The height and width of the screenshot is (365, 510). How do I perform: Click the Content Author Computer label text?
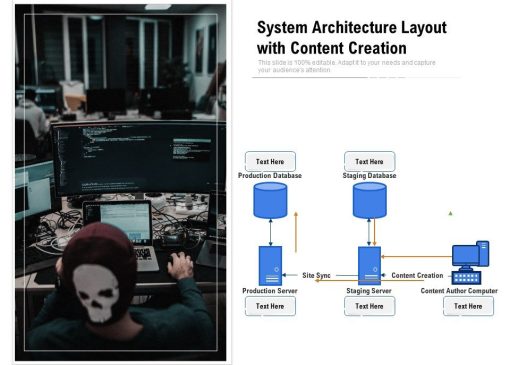459,291
